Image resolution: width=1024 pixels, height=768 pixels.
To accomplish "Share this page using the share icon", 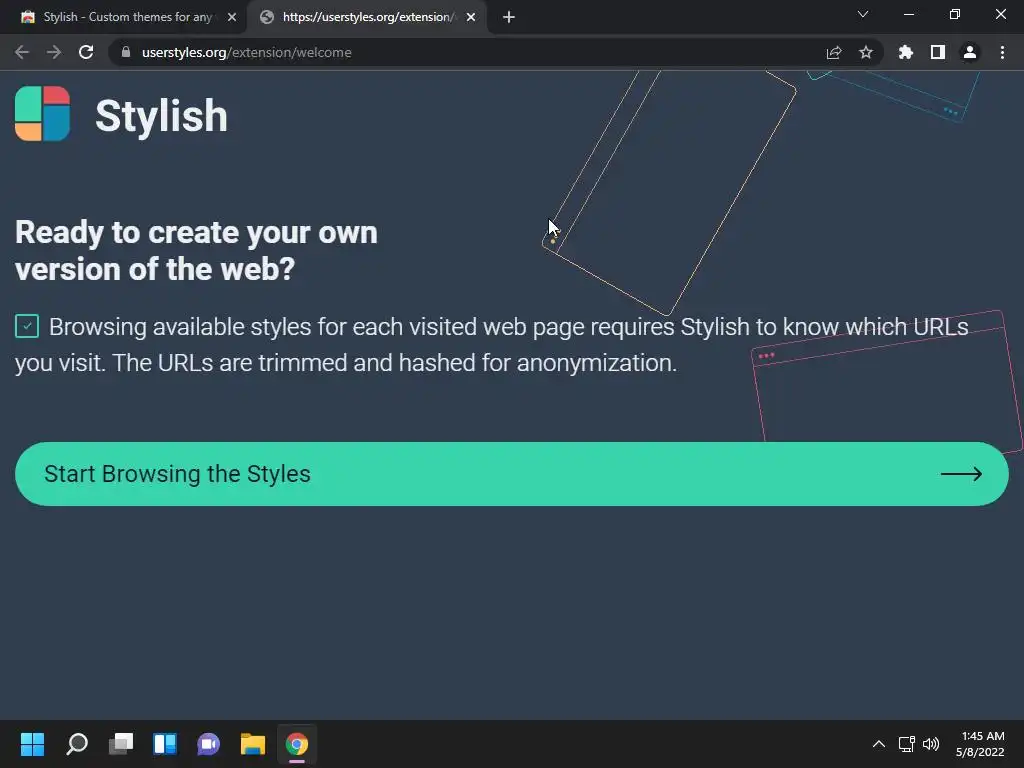I will pyautogui.click(x=834, y=52).
